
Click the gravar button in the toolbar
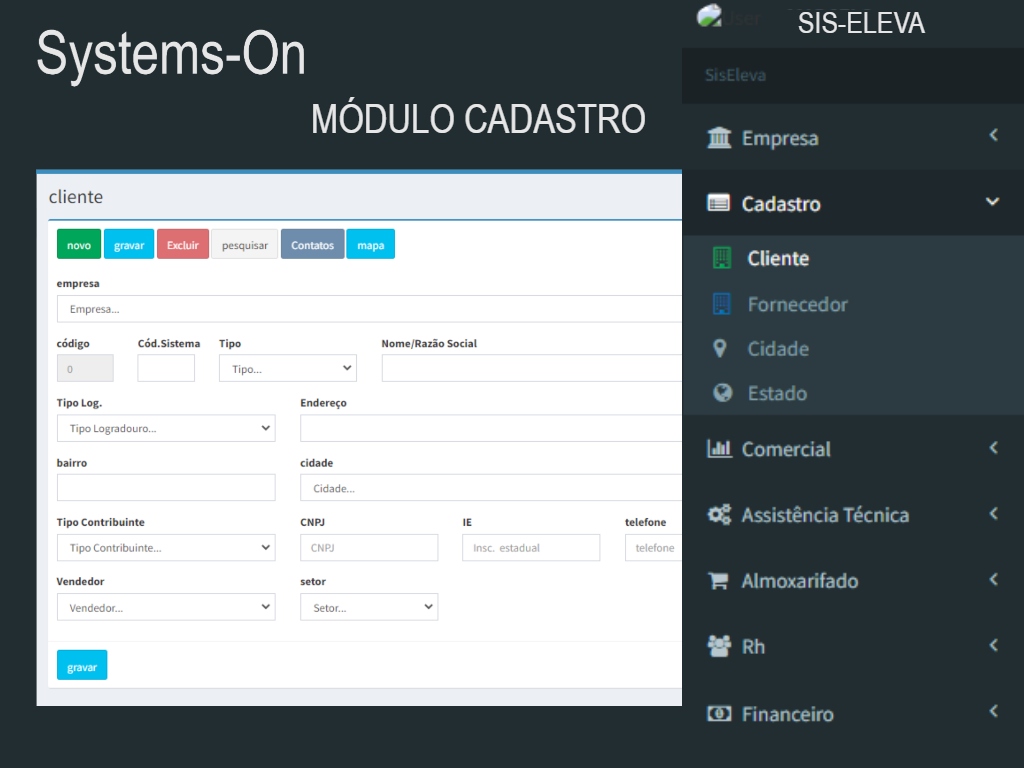[x=129, y=245]
